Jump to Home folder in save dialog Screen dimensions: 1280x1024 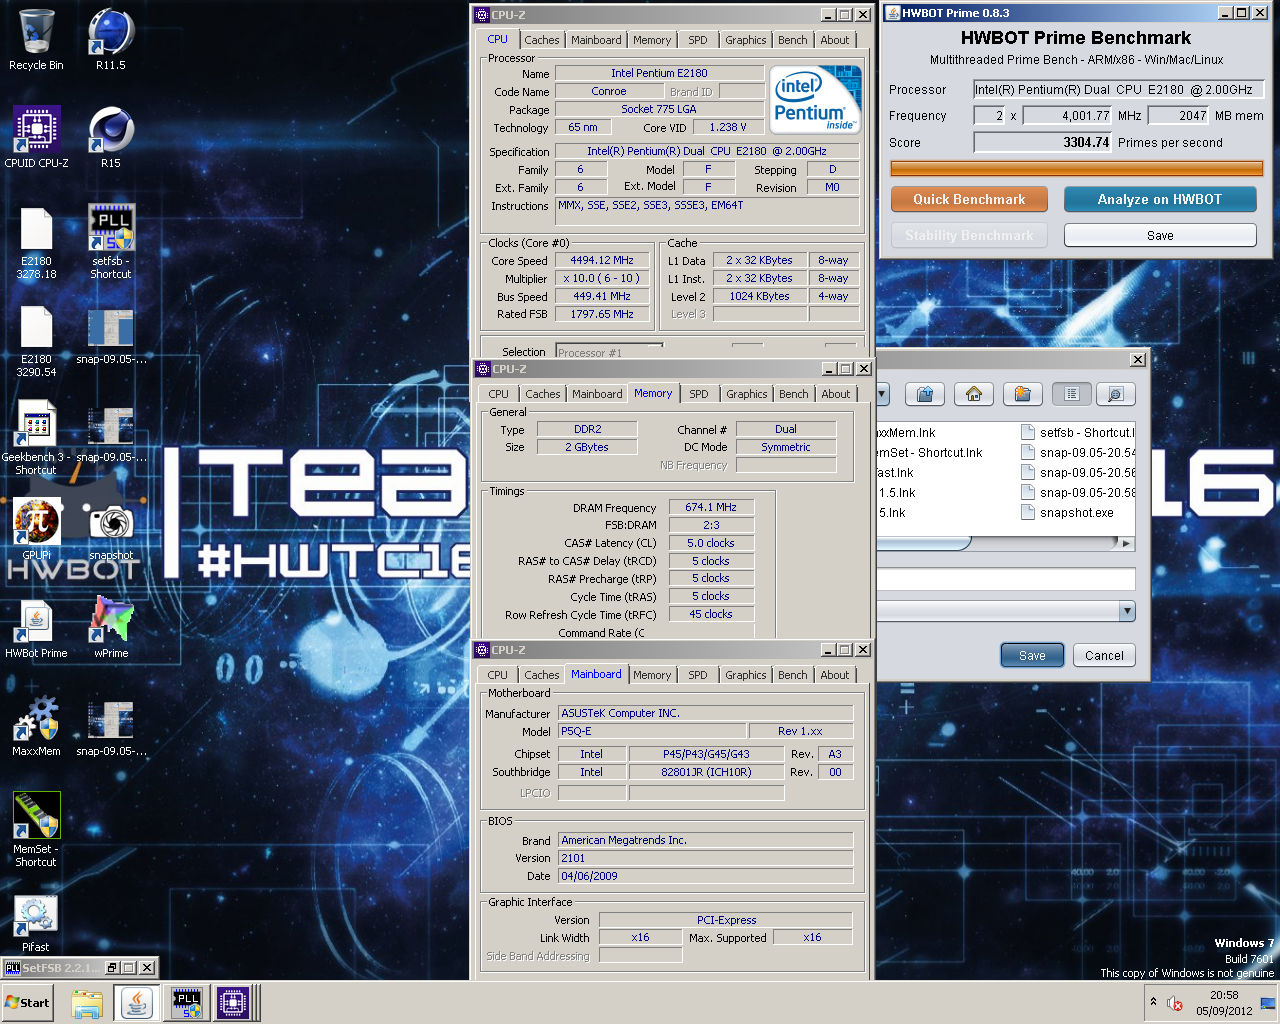click(974, 394)
